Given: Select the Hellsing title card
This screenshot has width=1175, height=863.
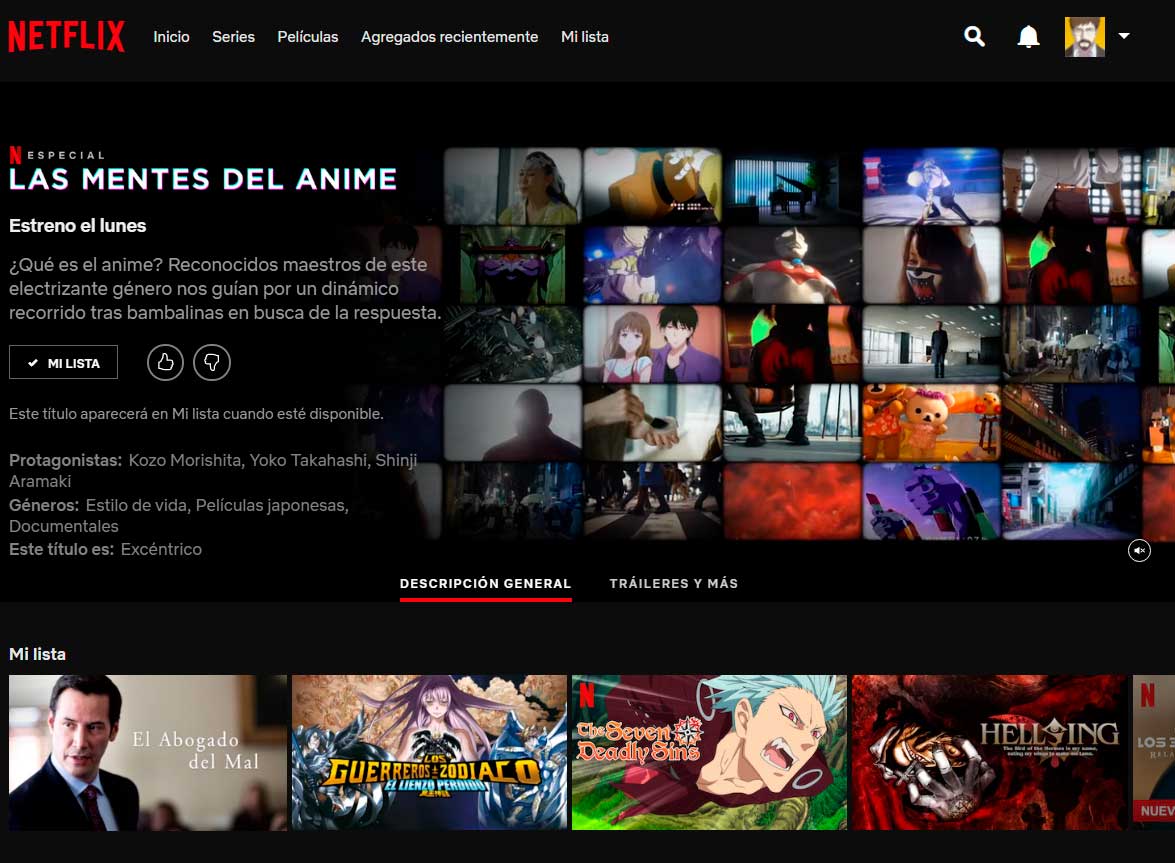Looking at the screenshot, I should click(x=989, y=752).
